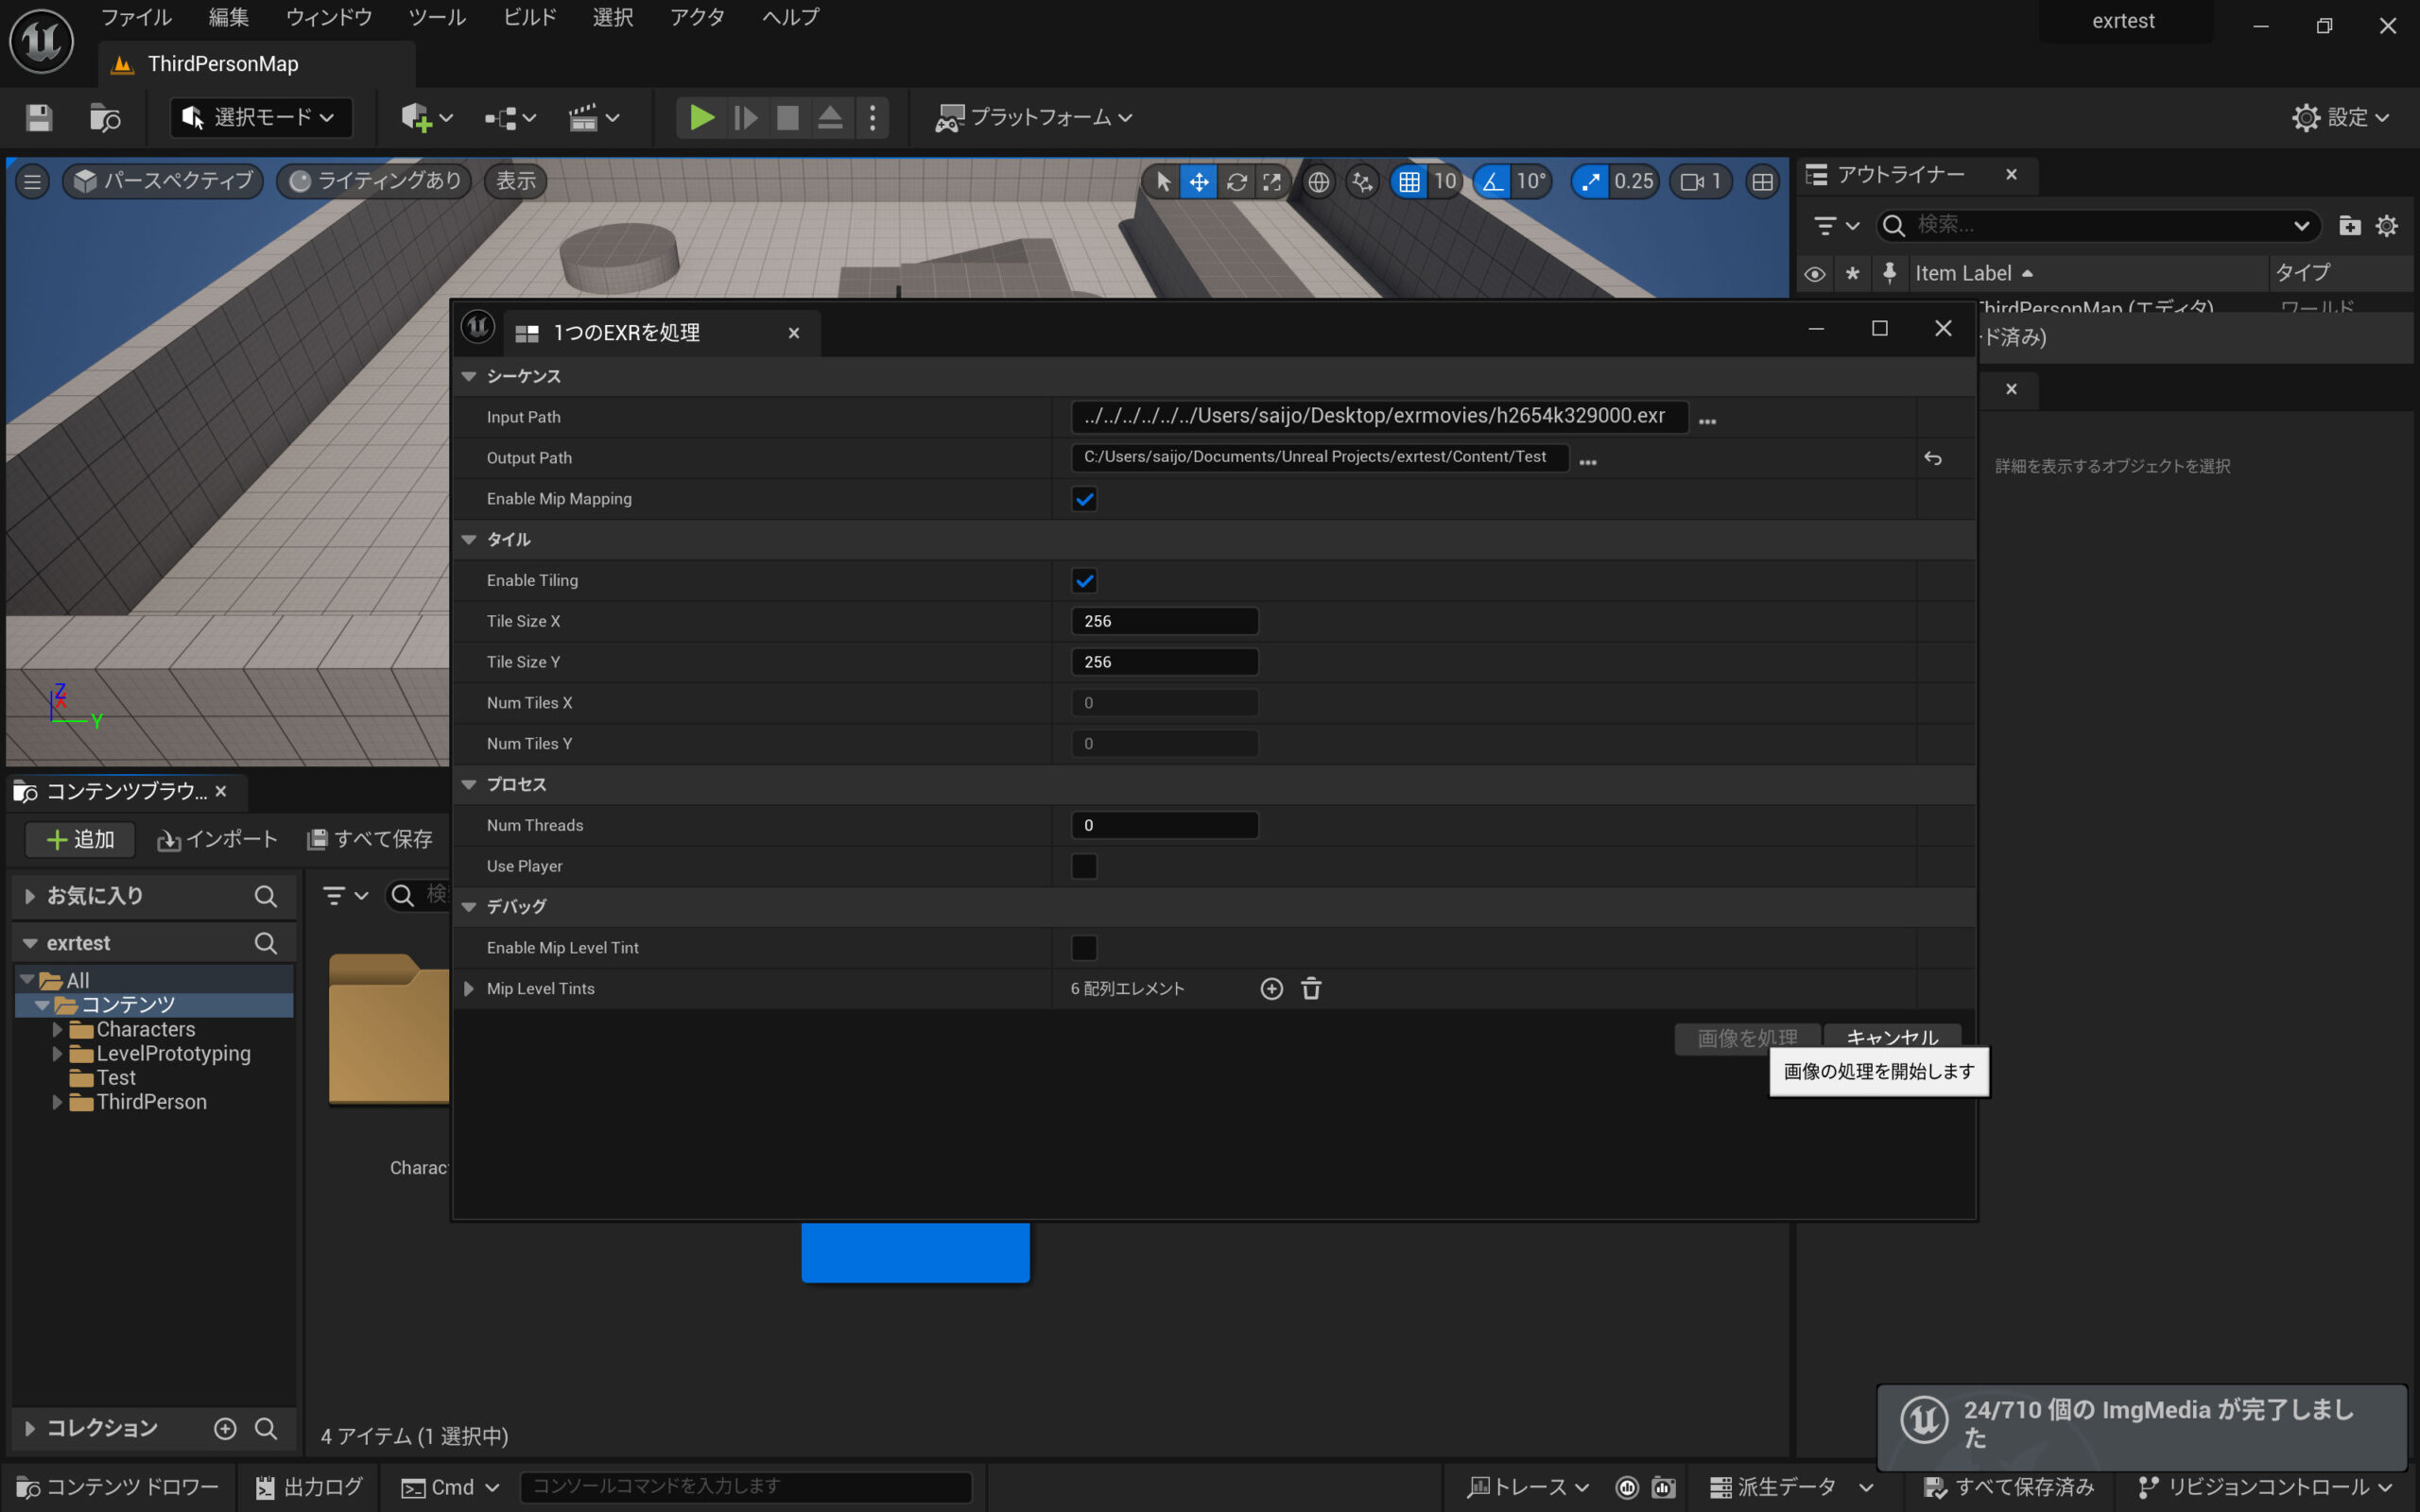Image resolution: width=2420 pixels, height=1512 pixels.
Task: Select the translate (move) gizmo tool
Action: tap(1198, 182)
